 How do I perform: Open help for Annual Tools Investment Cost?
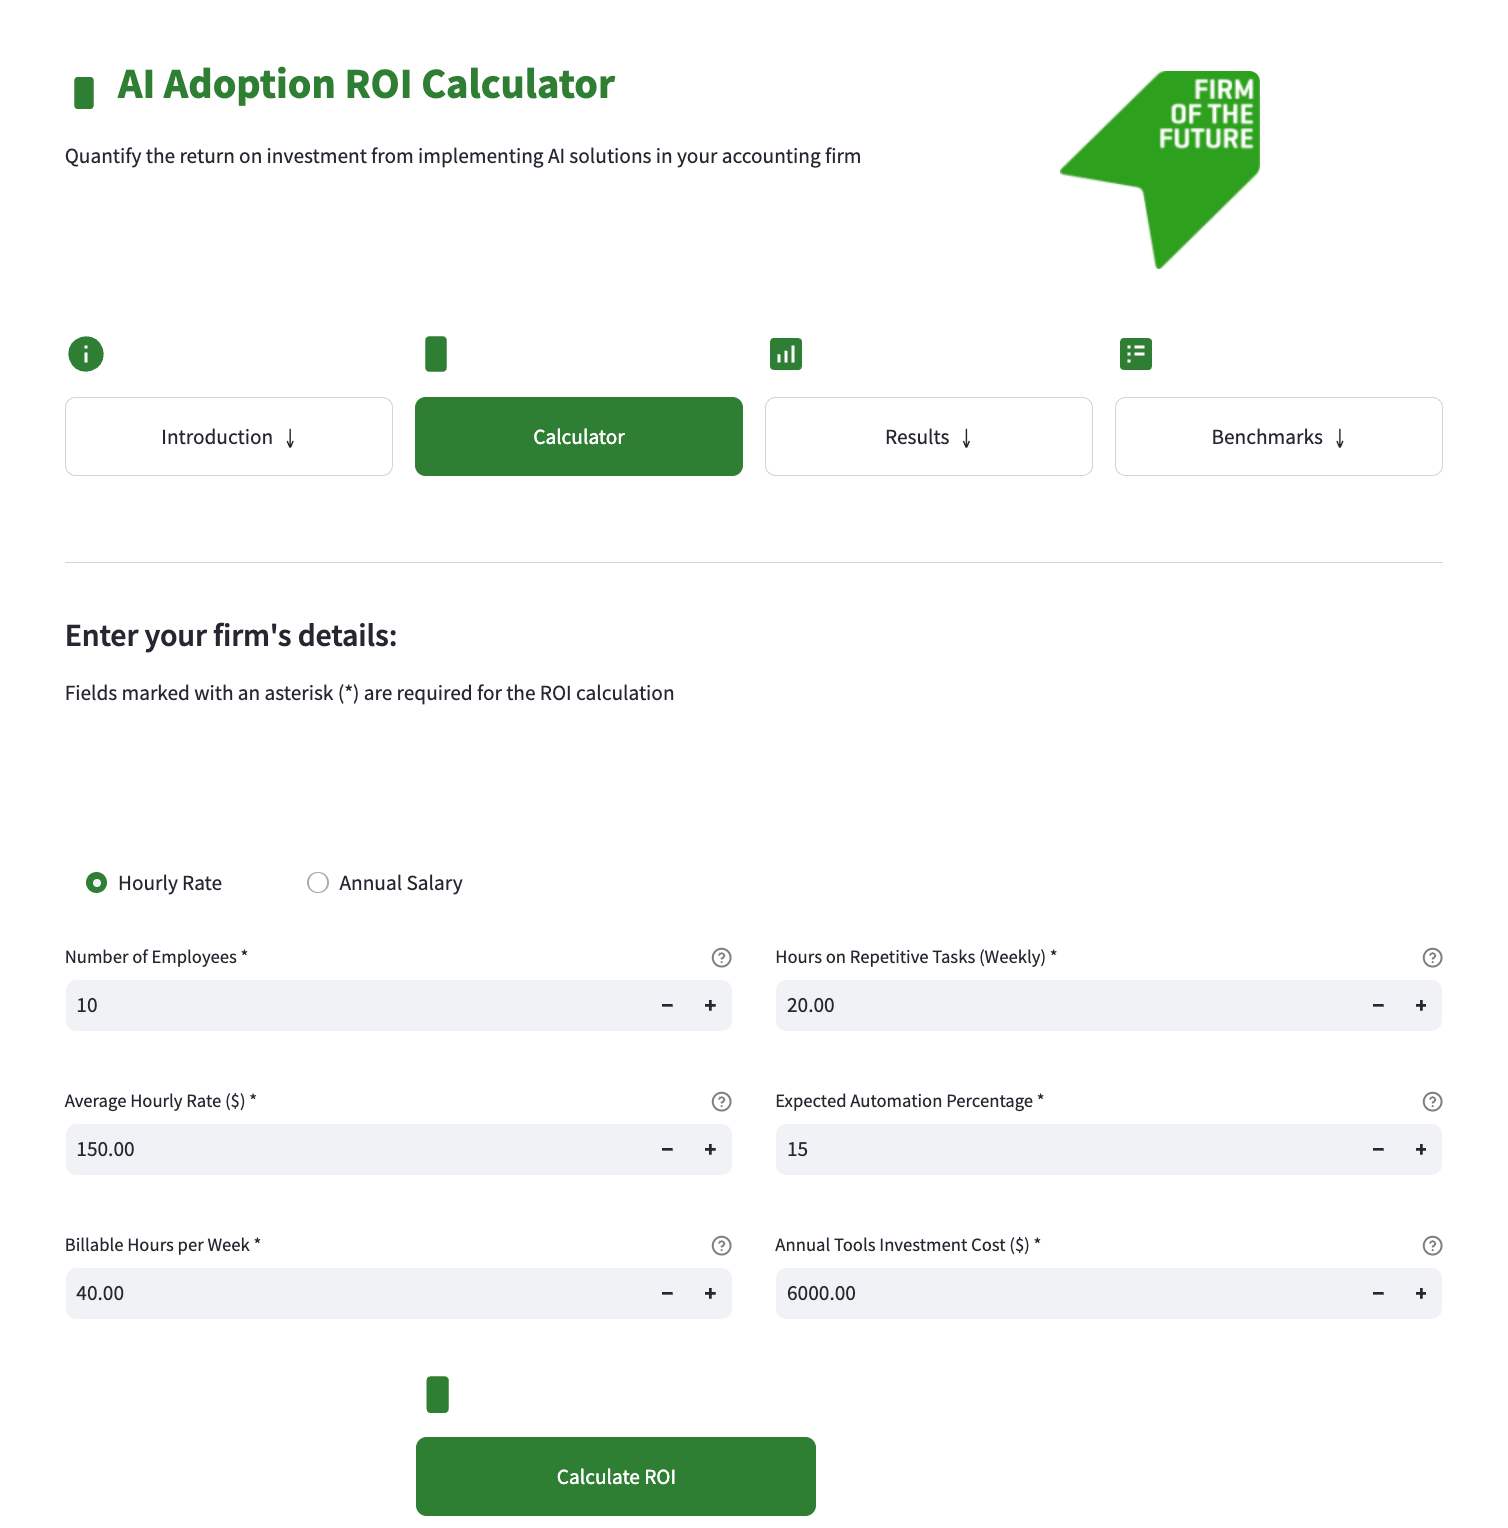pos(1432,1245)
